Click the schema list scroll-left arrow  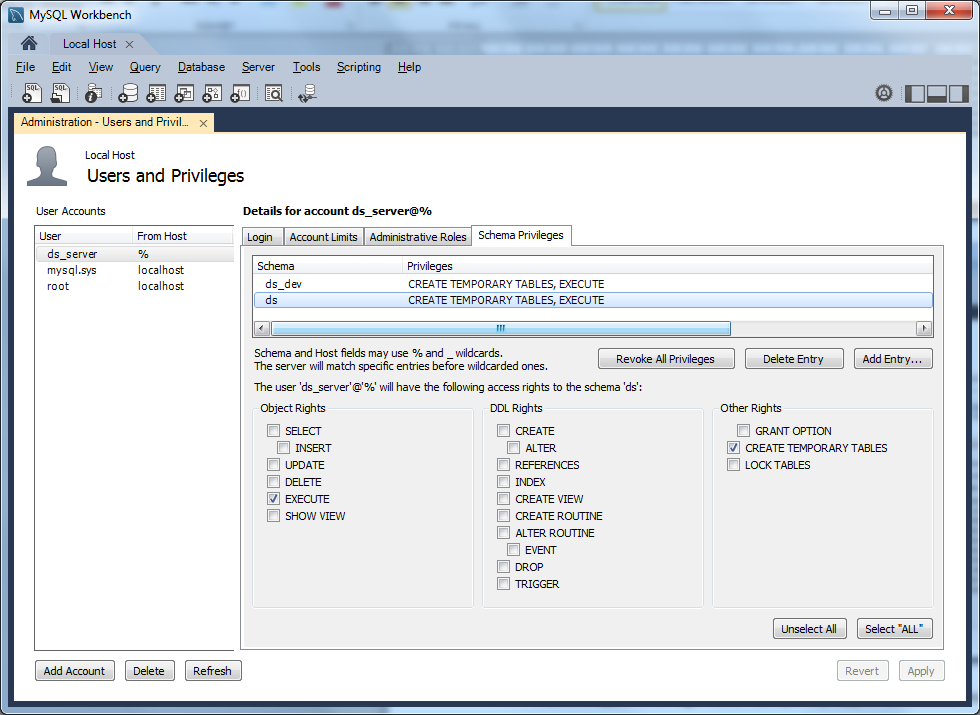click(262, 328)
